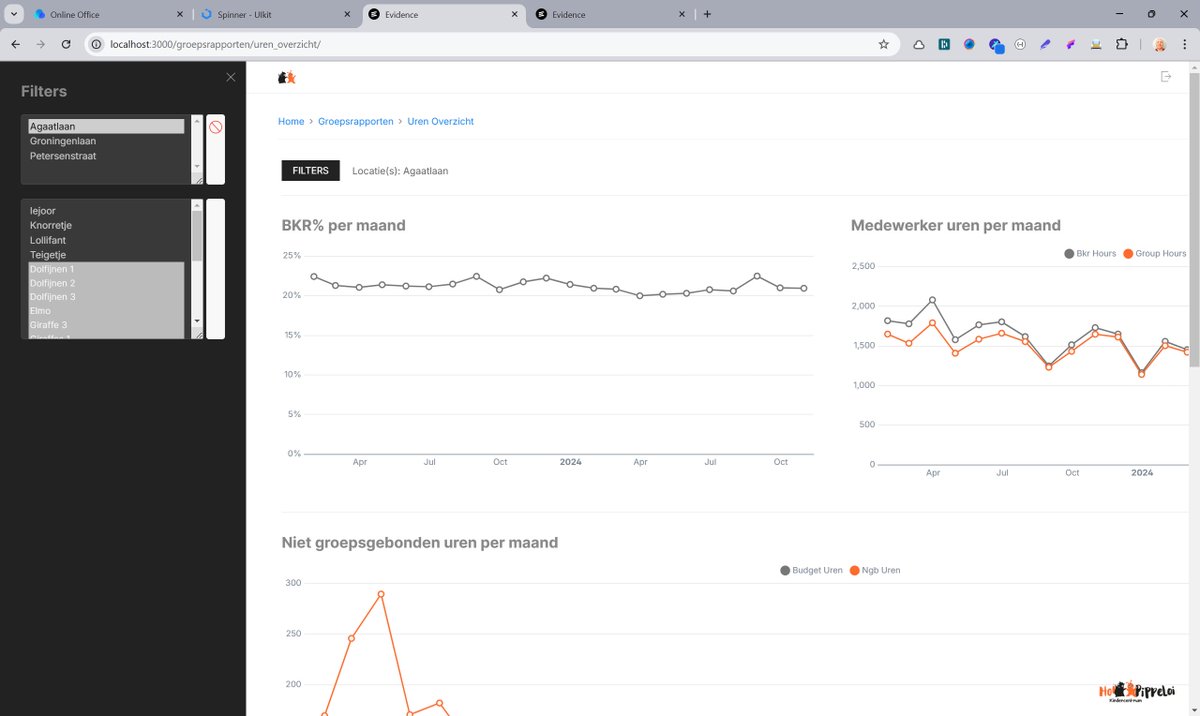This screenshot has height=716, width=1200.
Task: Close the Spinner - UIkit tab
Action: click(x=346, y=14)
